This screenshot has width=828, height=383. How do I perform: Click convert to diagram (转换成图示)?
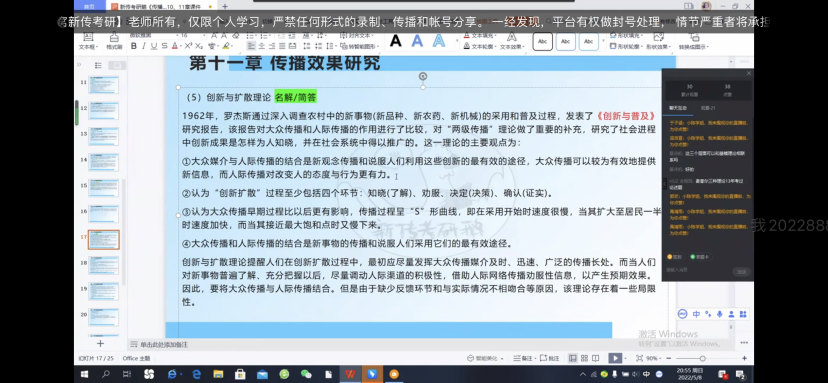(693, 41)
